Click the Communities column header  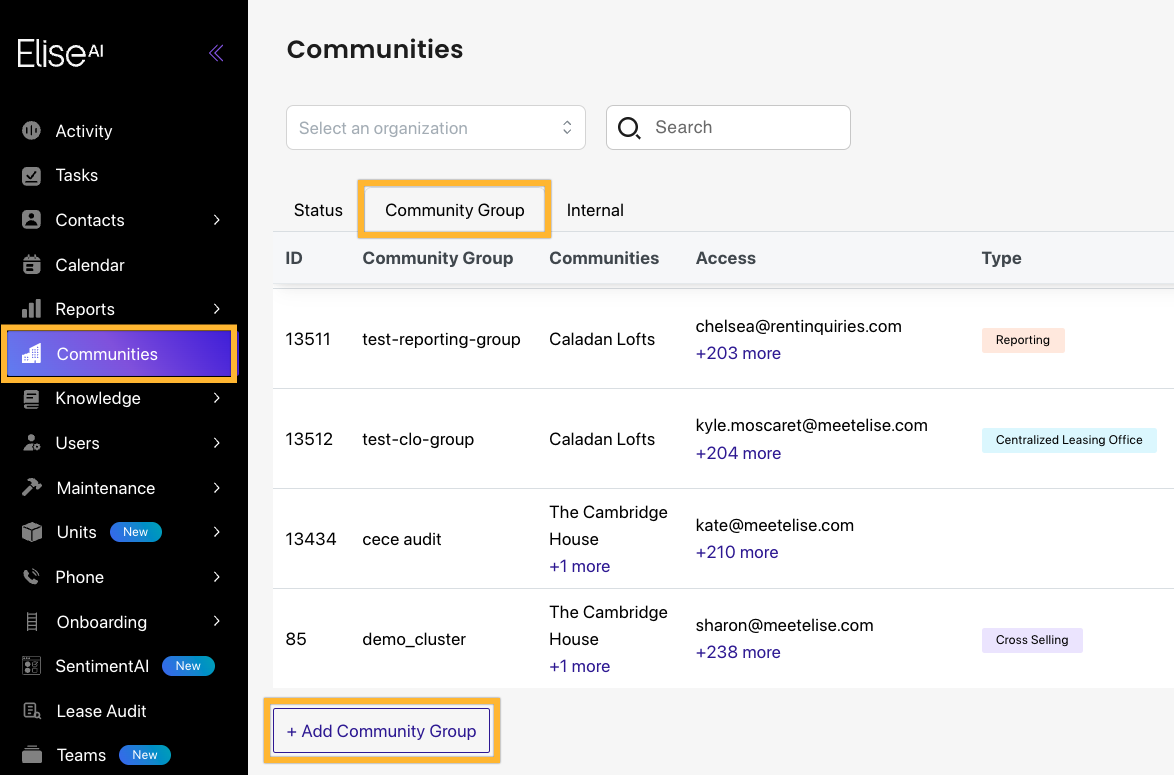point(603,258)
